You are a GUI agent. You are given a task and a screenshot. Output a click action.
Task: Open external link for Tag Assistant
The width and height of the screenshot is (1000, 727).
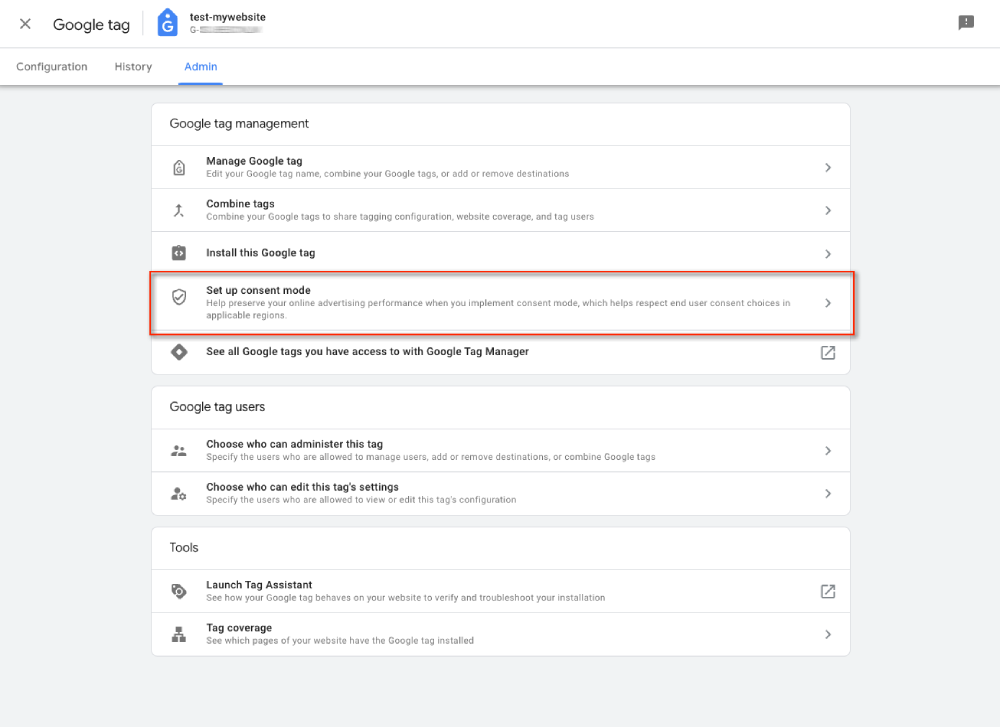click(828, 591)
